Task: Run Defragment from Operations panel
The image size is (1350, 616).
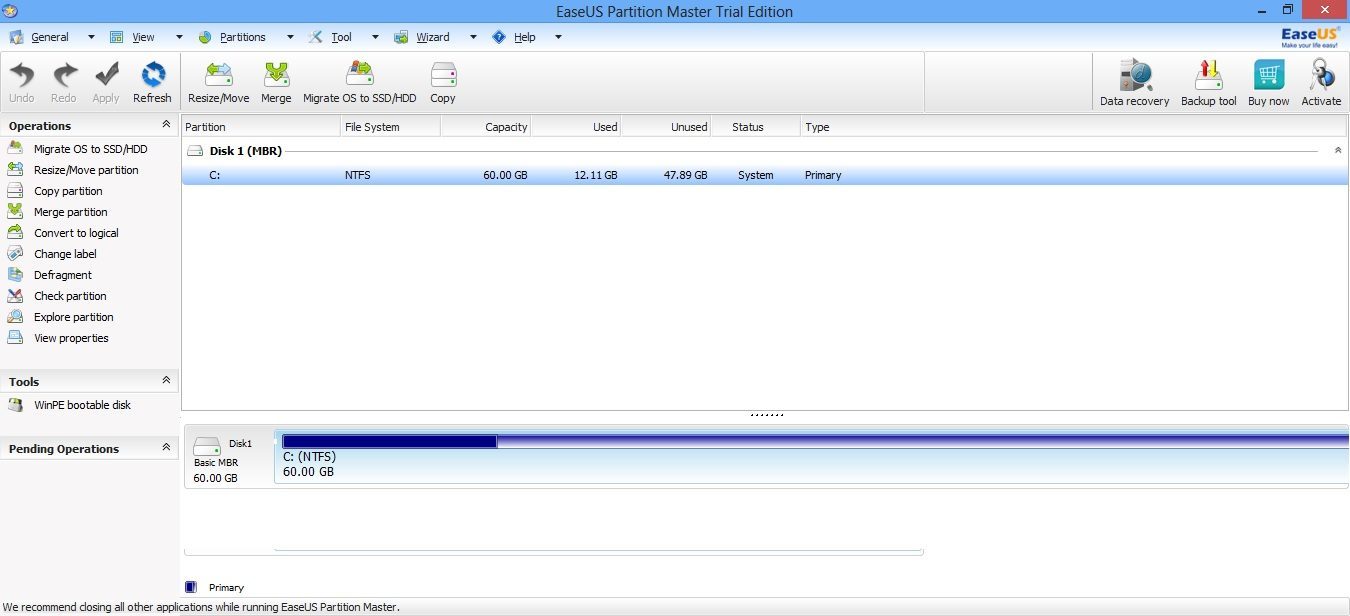Action: [63, 275]
